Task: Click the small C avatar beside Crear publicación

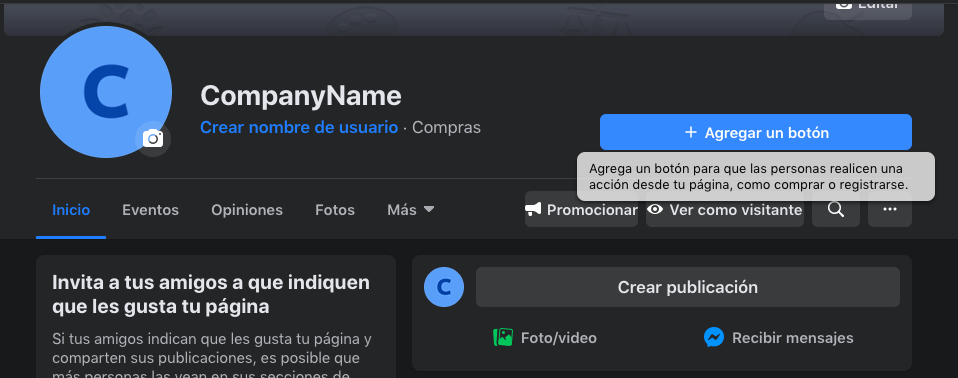Action: 444,287
